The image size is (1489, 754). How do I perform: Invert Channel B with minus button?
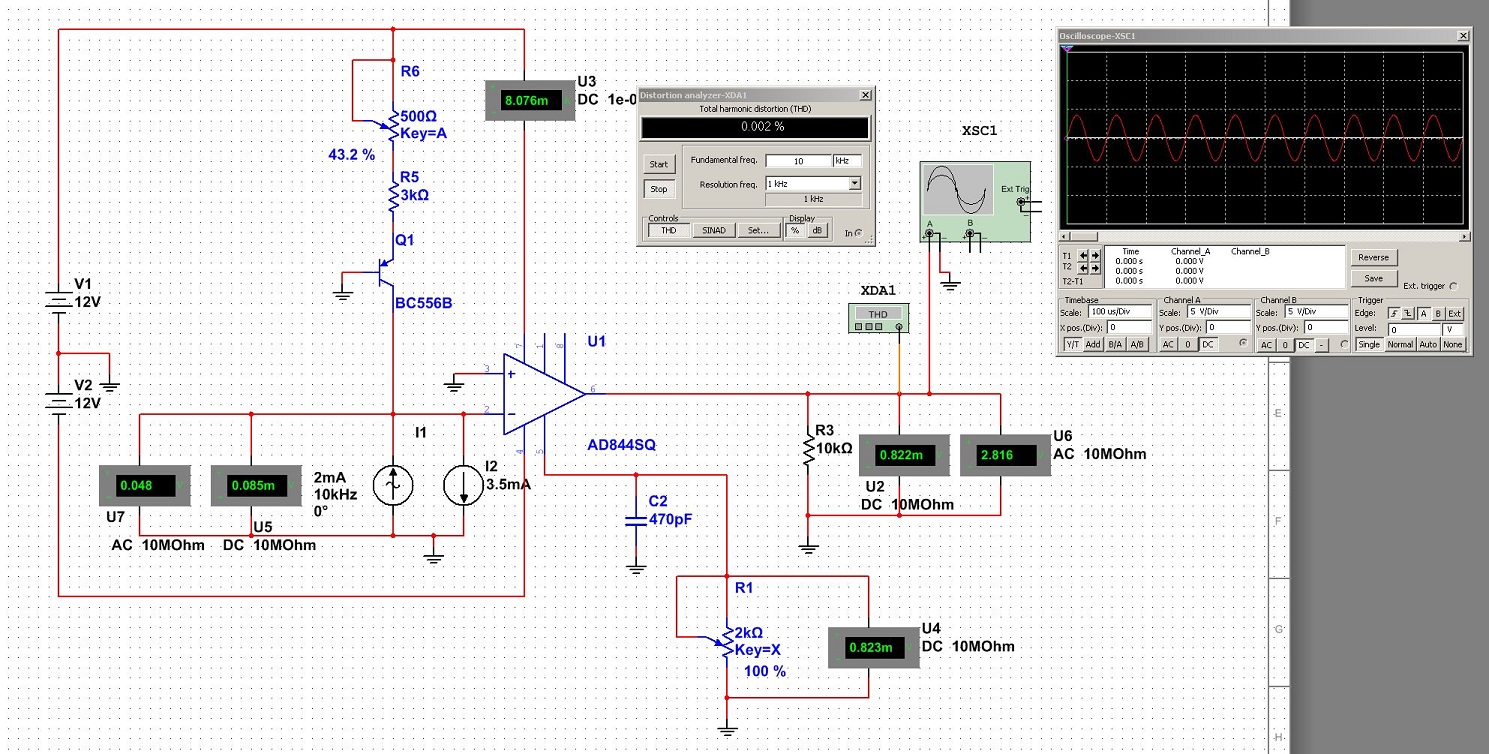(x=1321, y=345)
